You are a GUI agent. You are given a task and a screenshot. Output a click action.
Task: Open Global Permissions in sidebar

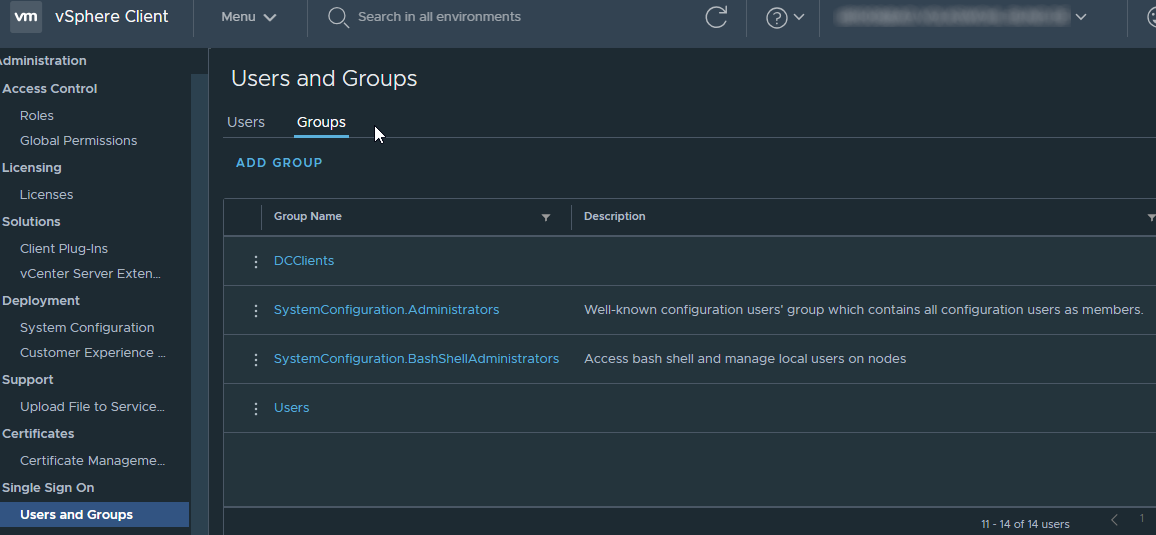(x=78, y=141)
